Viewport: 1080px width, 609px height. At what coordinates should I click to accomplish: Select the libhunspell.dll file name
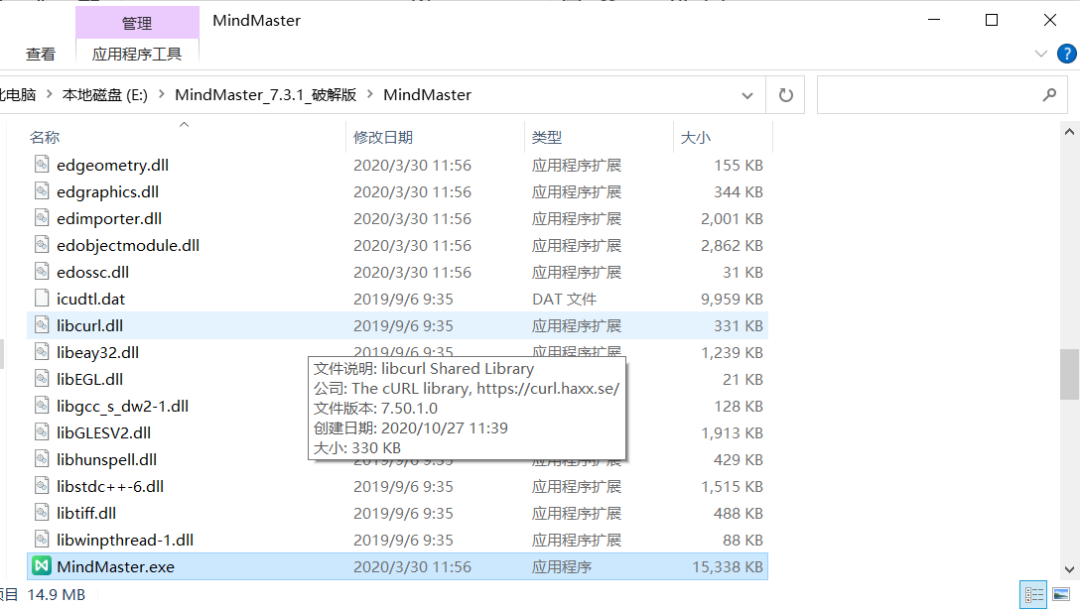(x=106, y=460)
